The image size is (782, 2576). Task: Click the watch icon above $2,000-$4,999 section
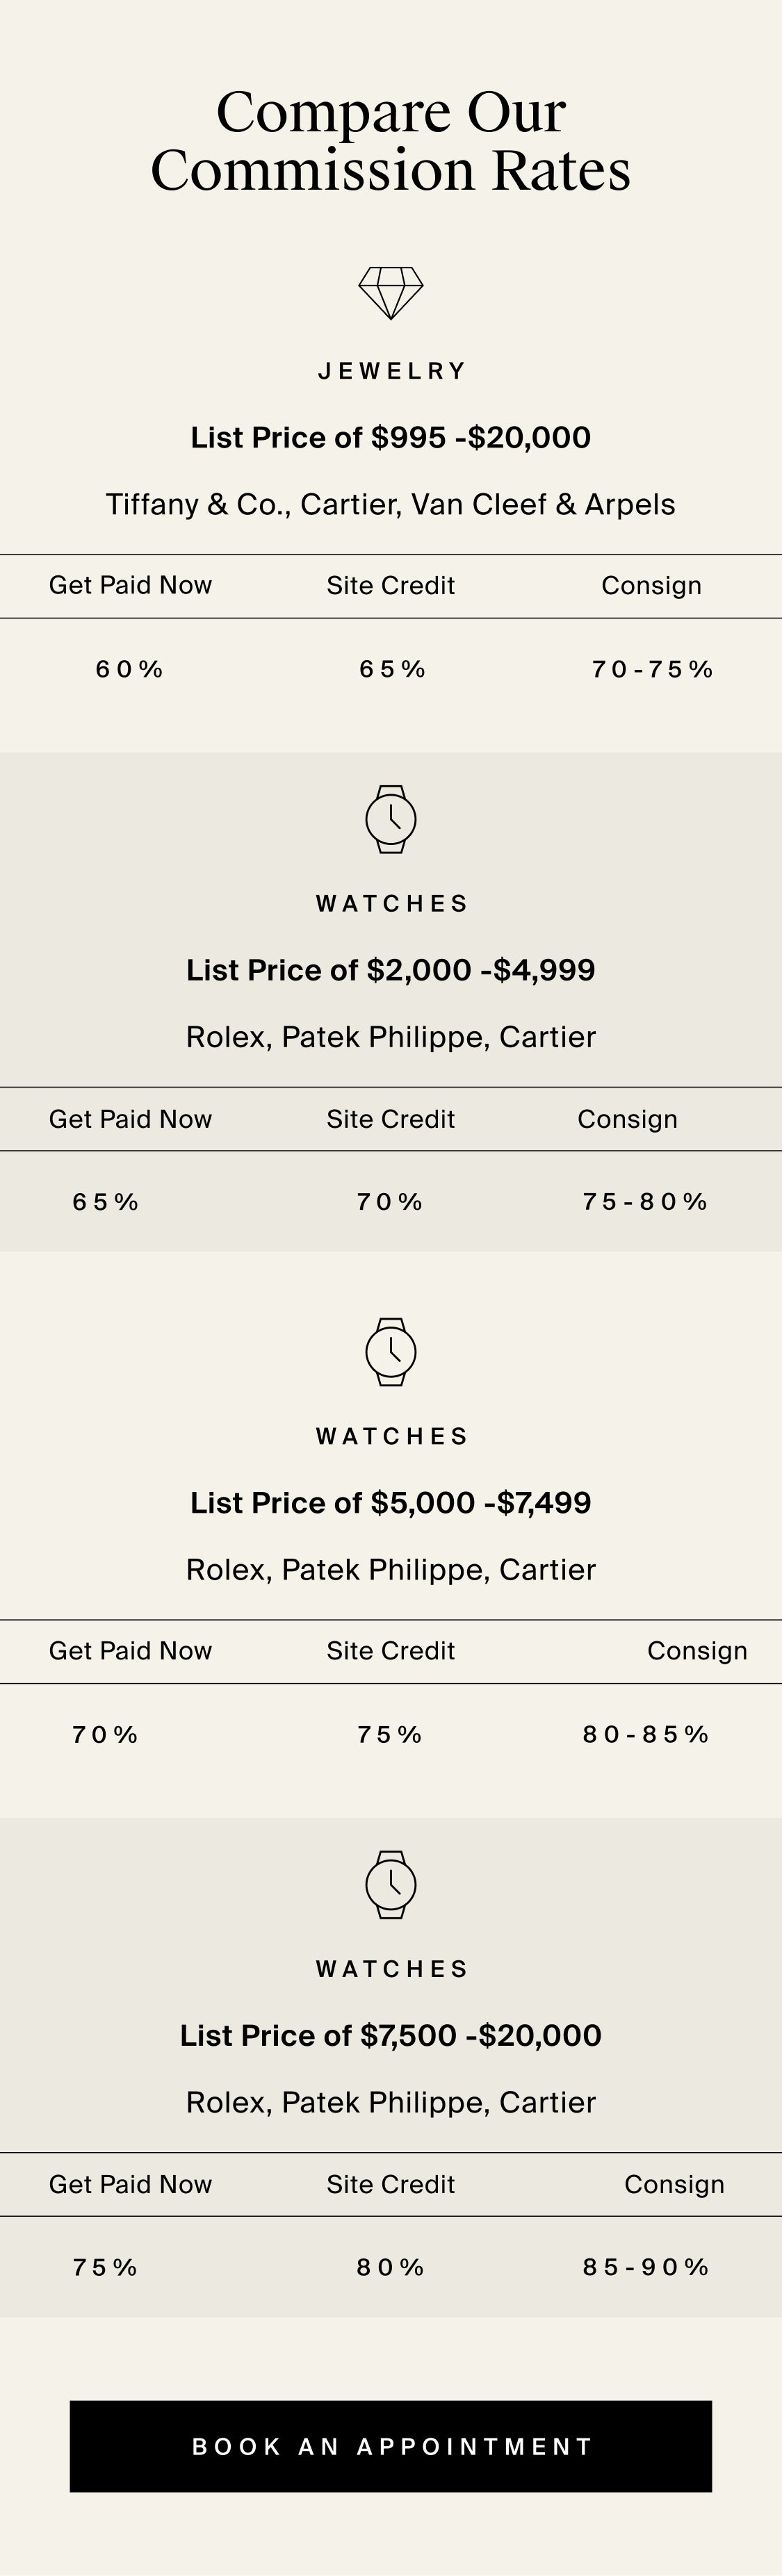(x=391, y=819)
